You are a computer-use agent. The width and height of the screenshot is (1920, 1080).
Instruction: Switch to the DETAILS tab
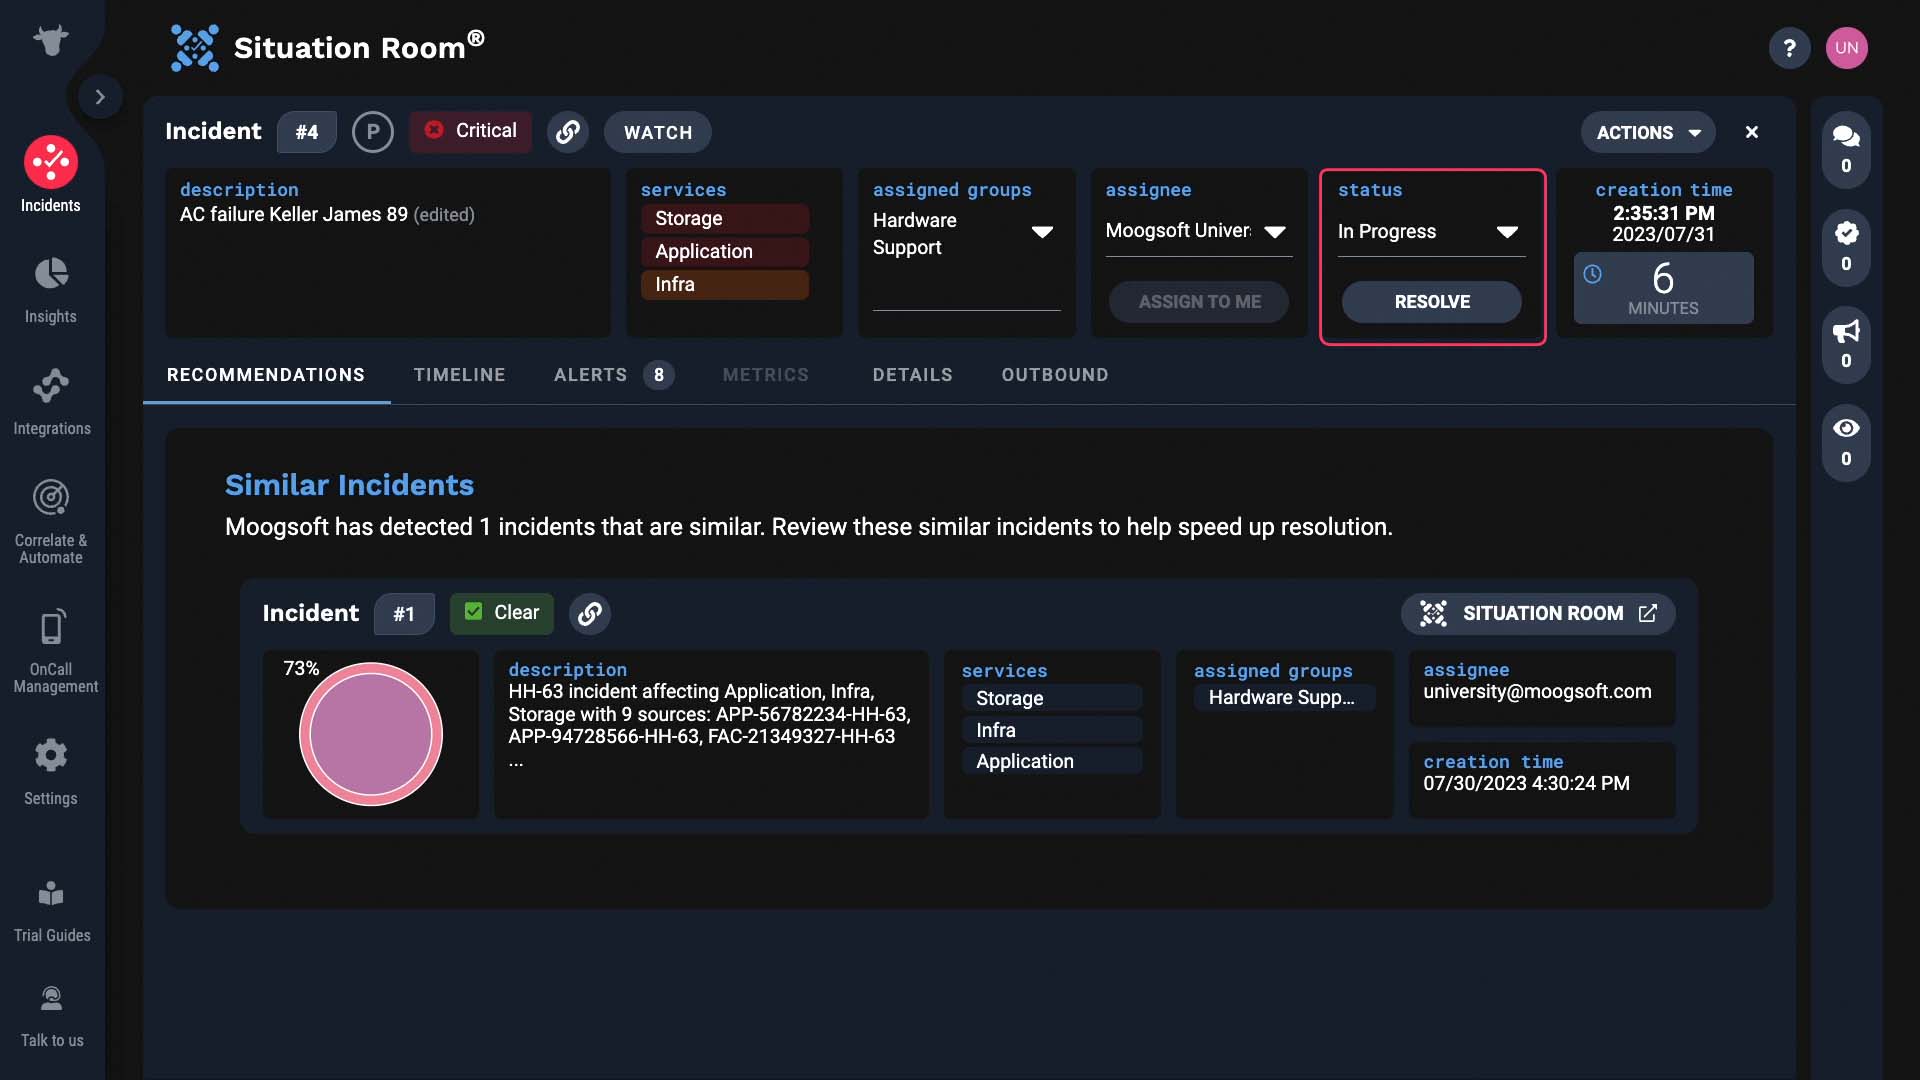[x=912, y=375]
